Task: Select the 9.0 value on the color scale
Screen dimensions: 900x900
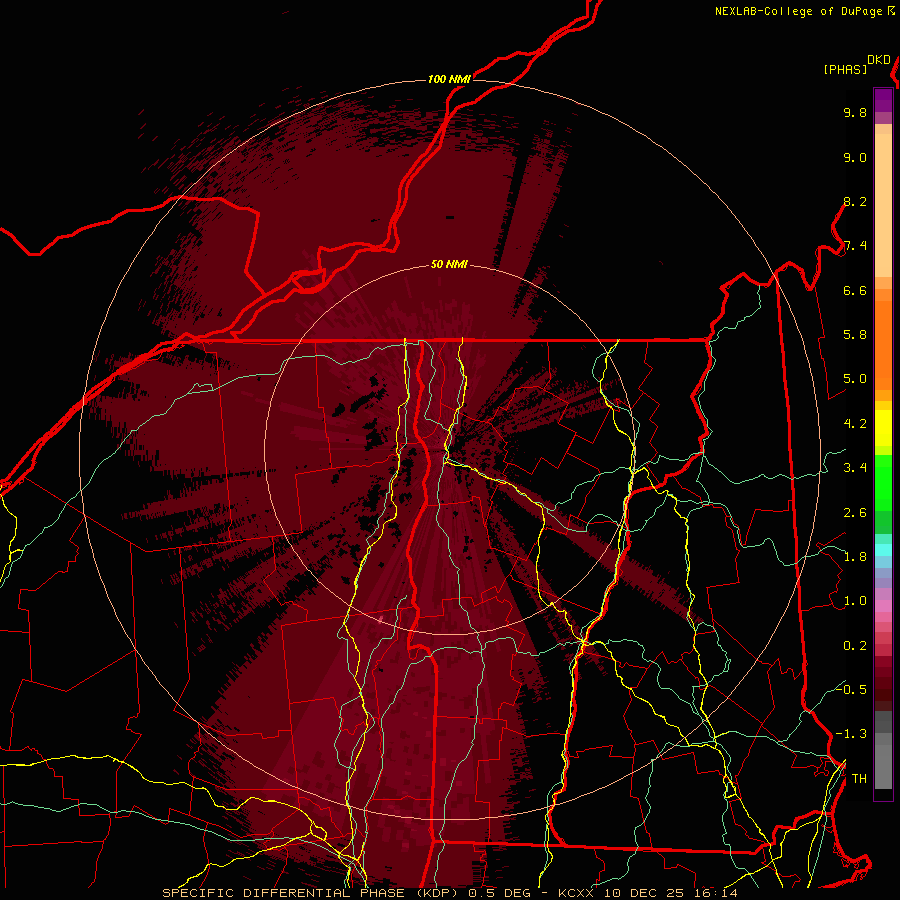Action: coord(855,157)
